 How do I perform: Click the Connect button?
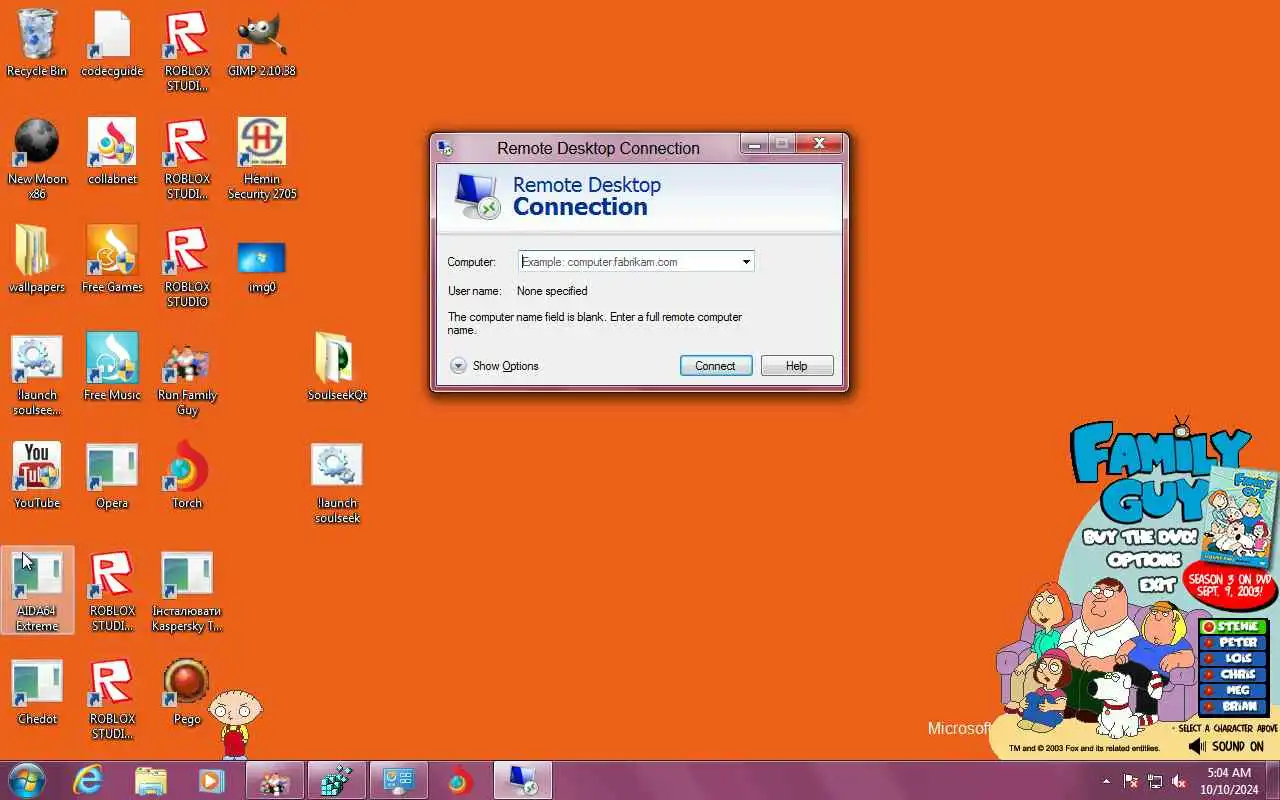tap(716, 366)
